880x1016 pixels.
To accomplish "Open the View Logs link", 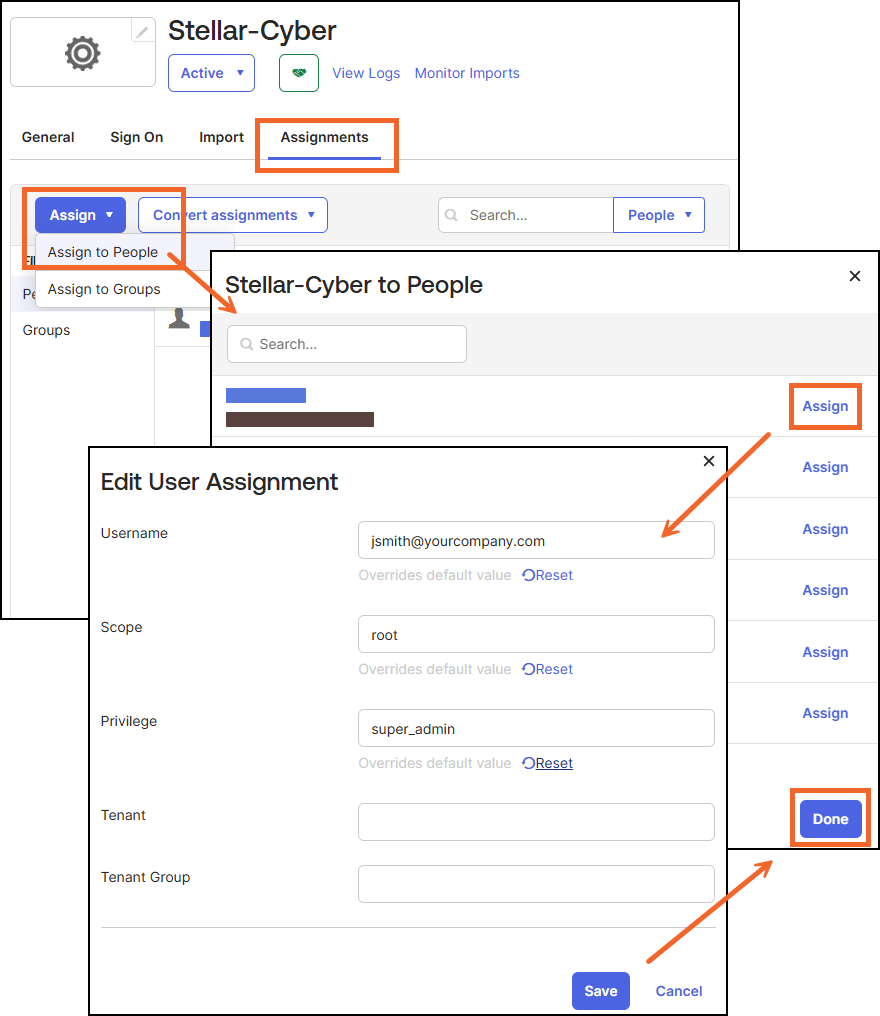I will pos(366,73).
